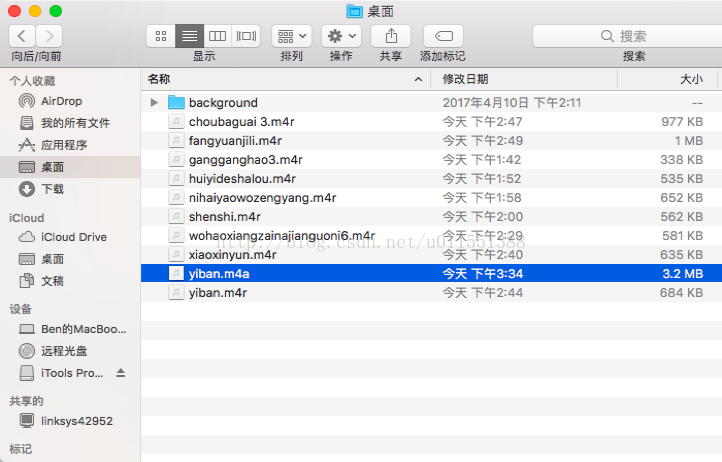
Task: Select yiban.m4r file
Action: [x=431, y=292]
